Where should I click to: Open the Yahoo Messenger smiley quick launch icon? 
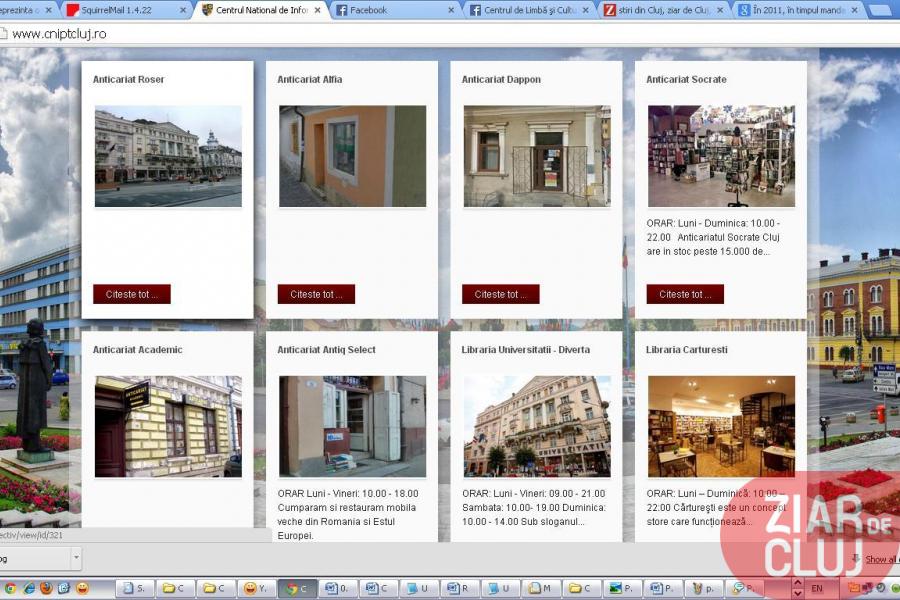83,588
